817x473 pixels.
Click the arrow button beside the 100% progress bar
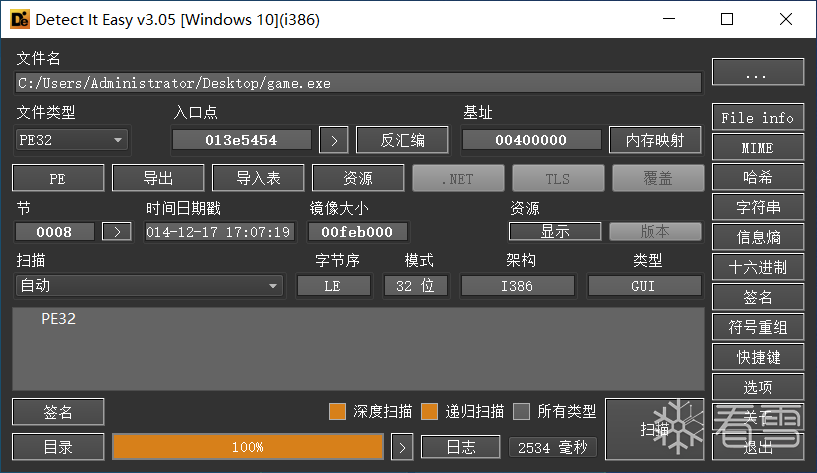pyautogui.click(x=402, y=447)
